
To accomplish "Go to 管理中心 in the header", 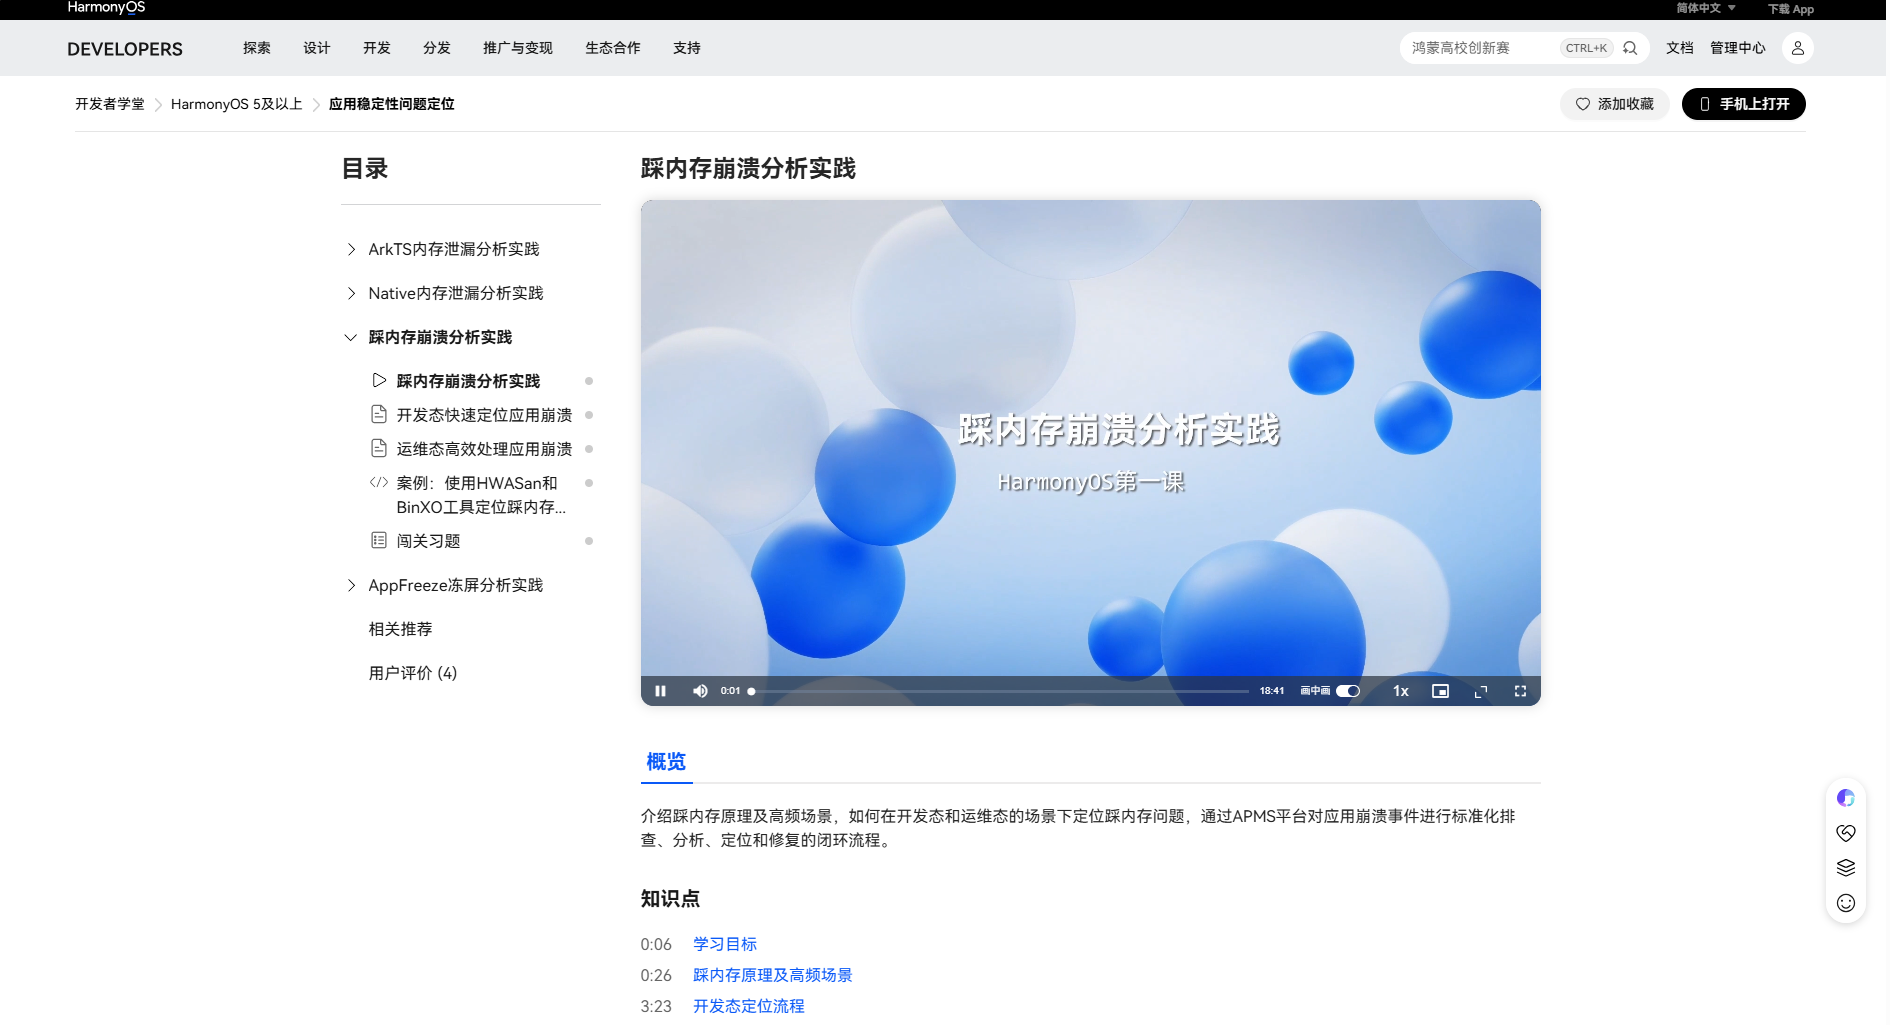I will (1738, 48).
